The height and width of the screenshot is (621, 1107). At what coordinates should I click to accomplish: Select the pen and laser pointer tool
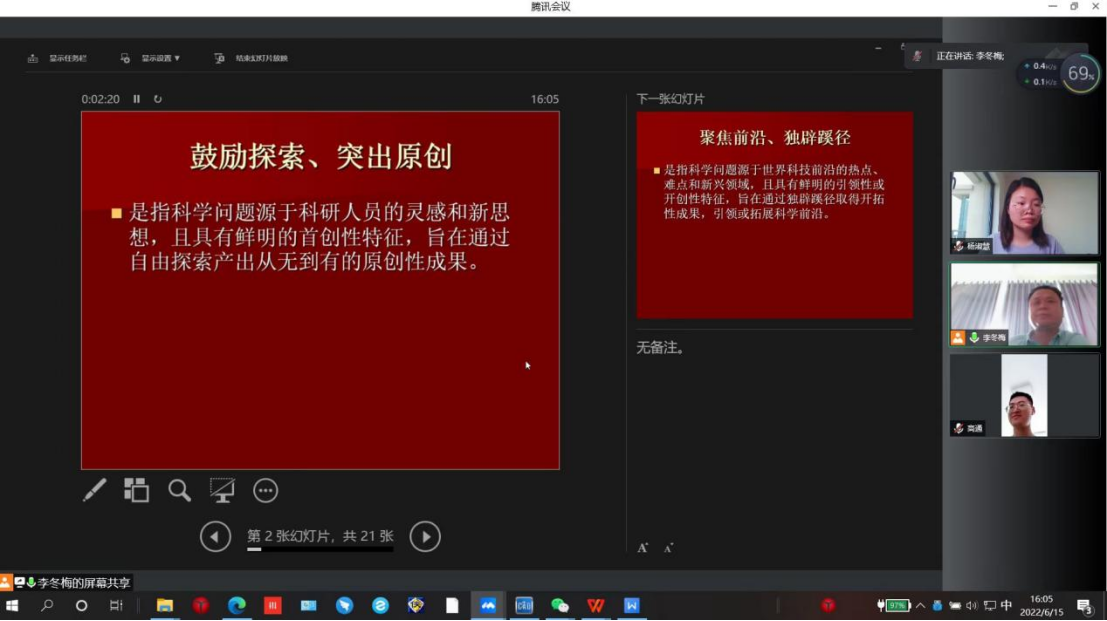click(94, 490)
